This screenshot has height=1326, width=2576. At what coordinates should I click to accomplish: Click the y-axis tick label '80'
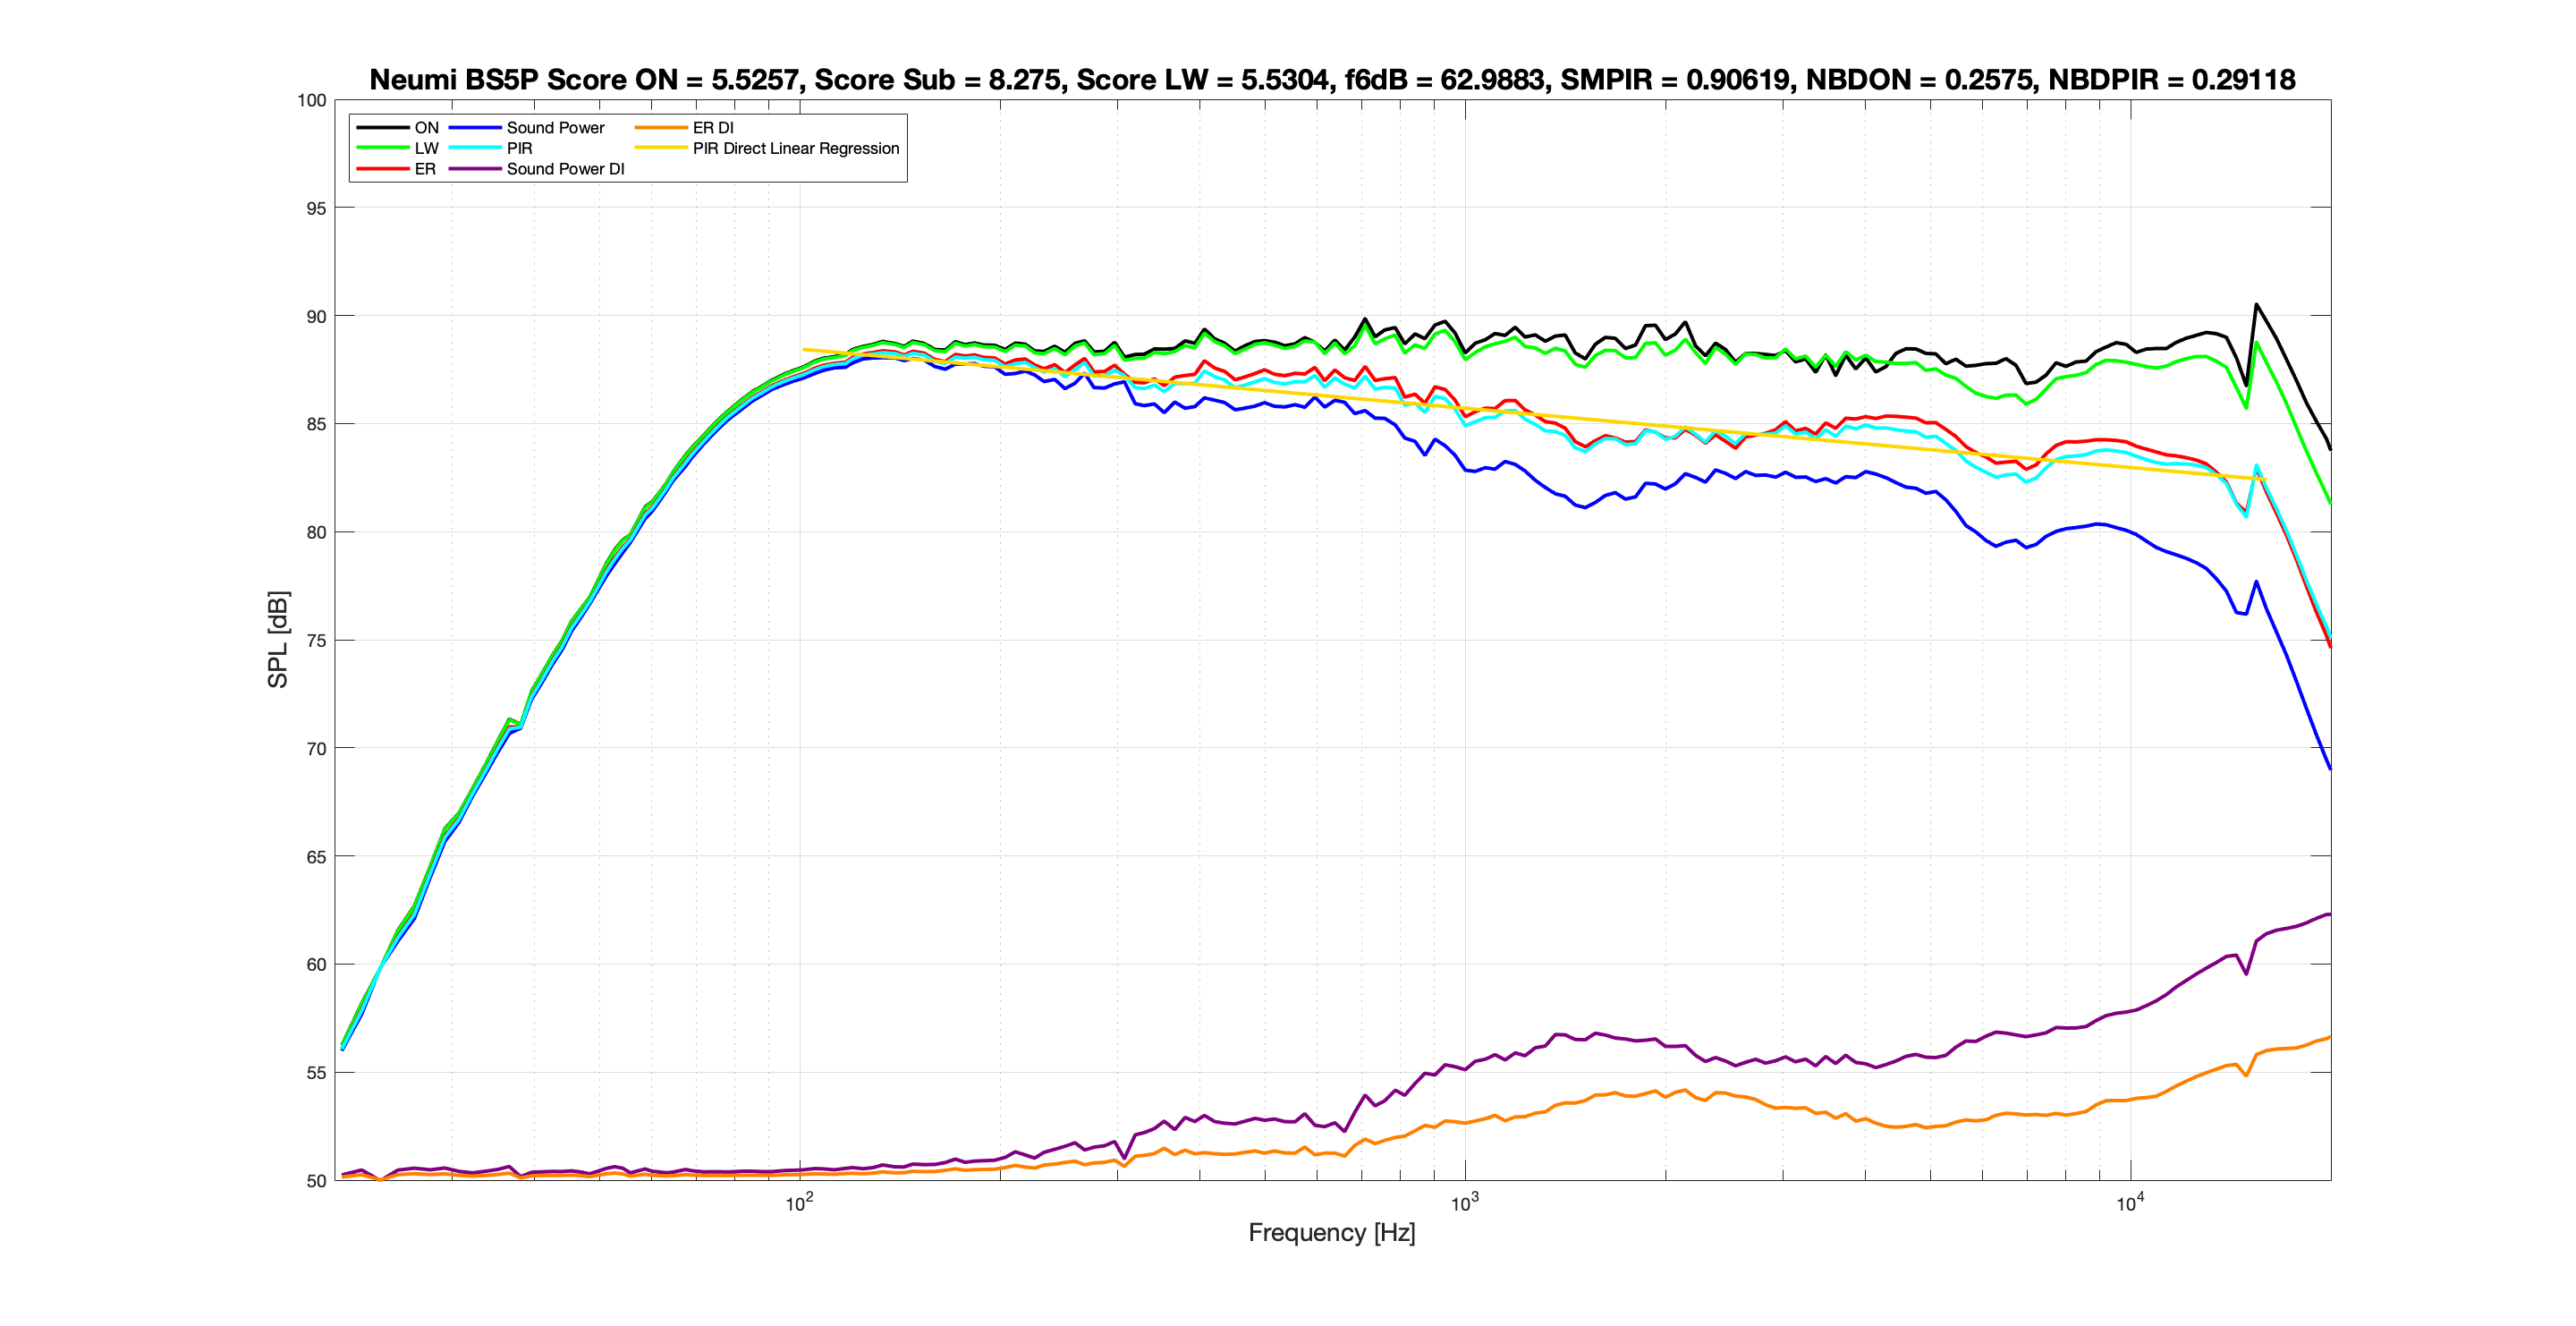(316, 532)
